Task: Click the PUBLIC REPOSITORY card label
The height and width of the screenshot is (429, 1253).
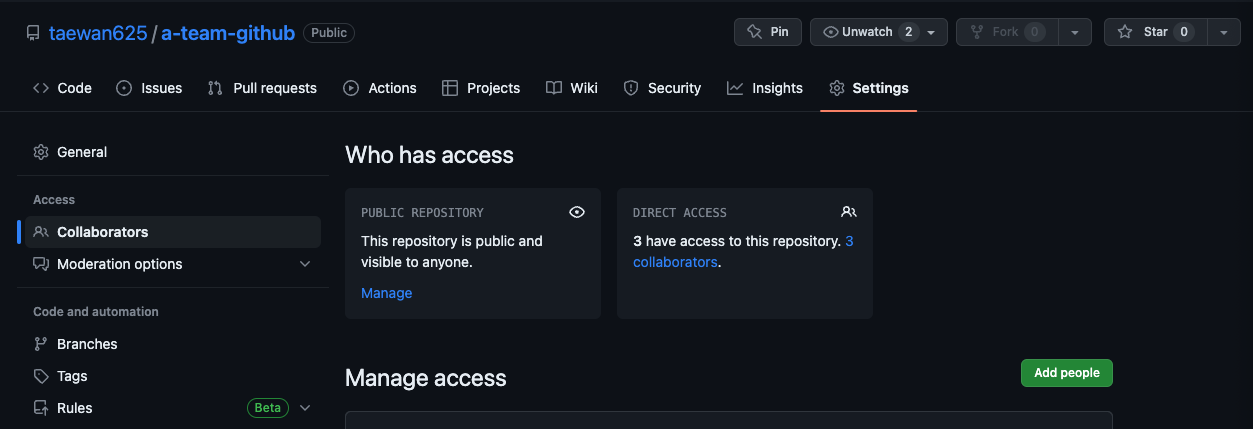Action: [422, 213]
